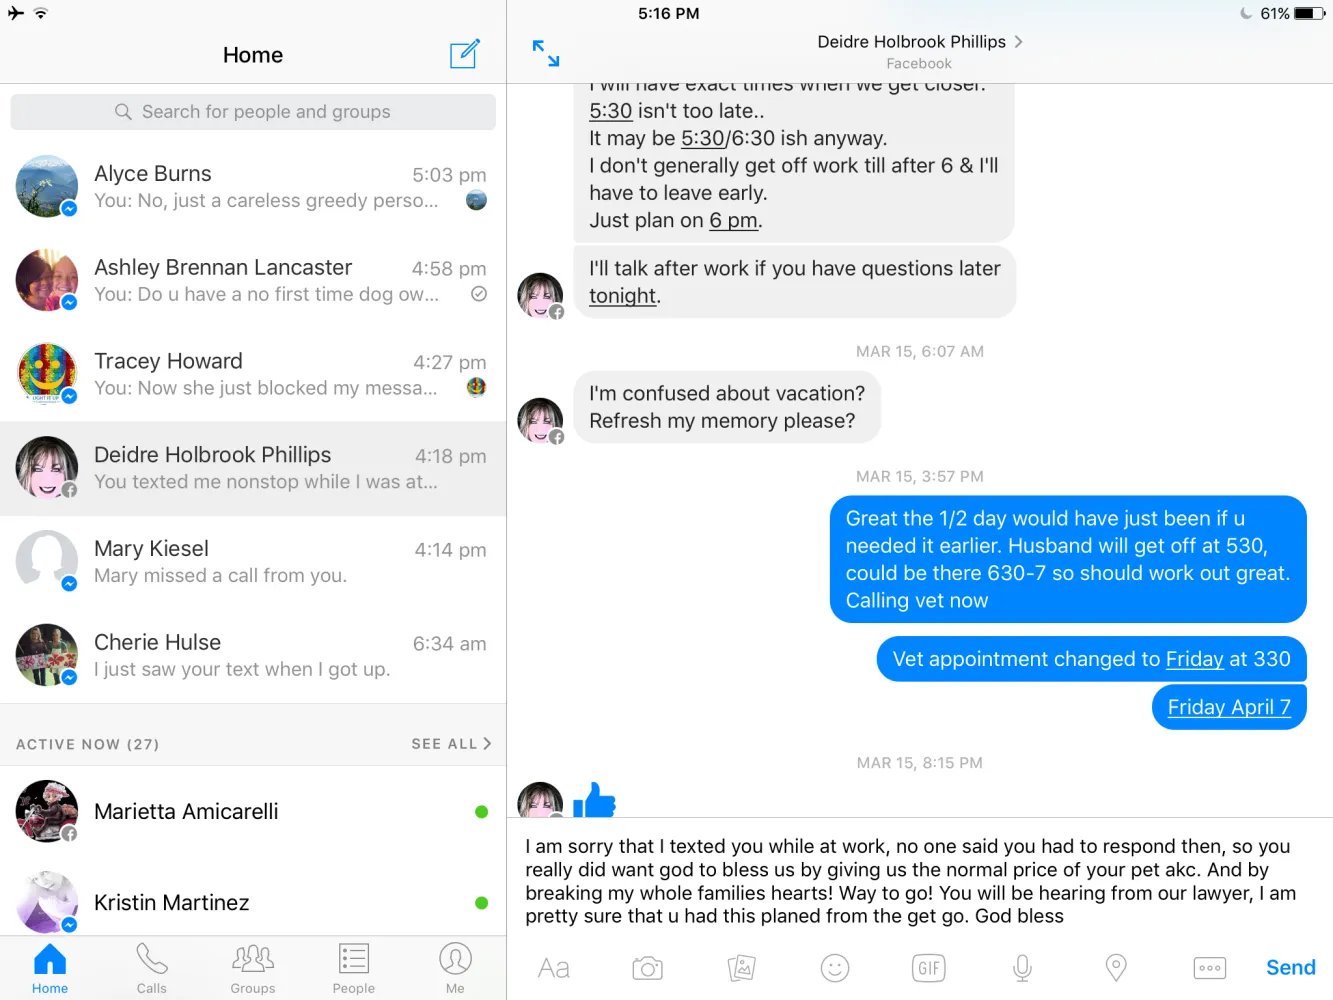Expand Deidre Holbrook Phillips contact details chevron
Image resolution: width=1333 pixels, height=1000 pixels.
tap(1018, 42)
